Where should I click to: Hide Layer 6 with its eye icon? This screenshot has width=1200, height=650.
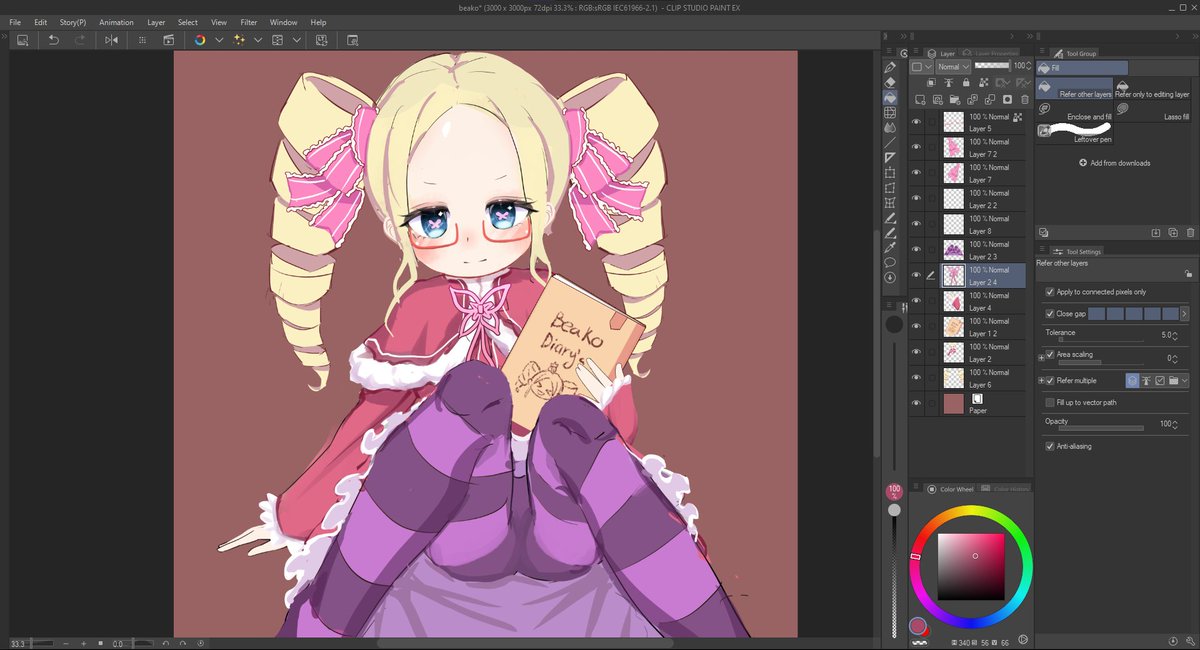click(x=916, y=377)
